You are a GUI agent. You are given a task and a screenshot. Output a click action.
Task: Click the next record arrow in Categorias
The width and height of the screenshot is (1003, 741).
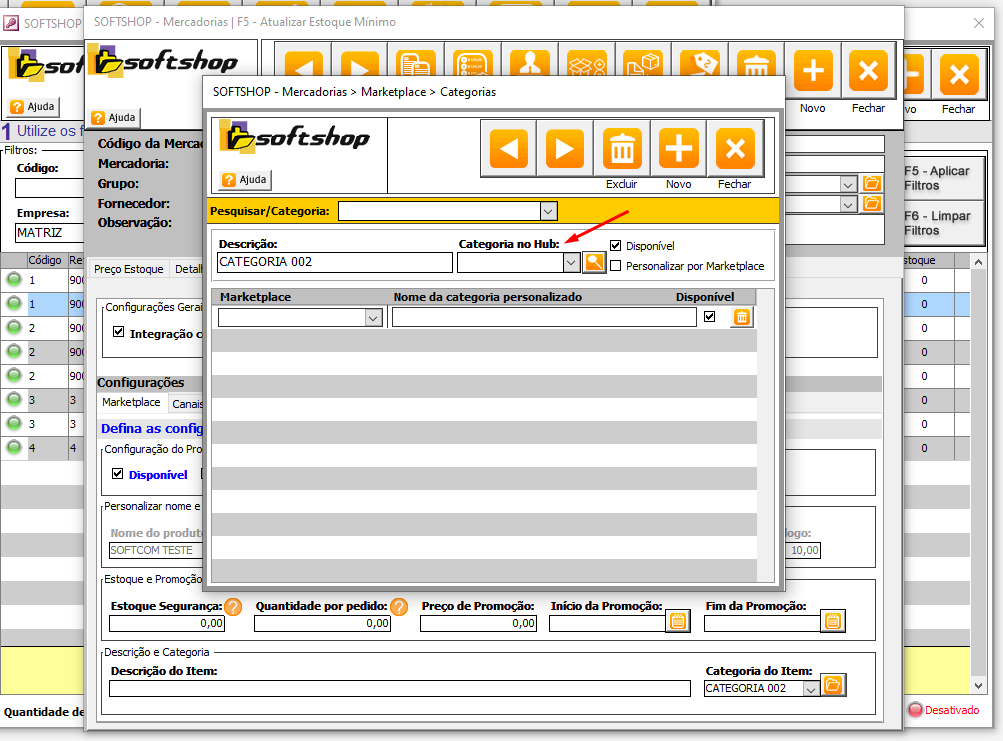point(565,149)
